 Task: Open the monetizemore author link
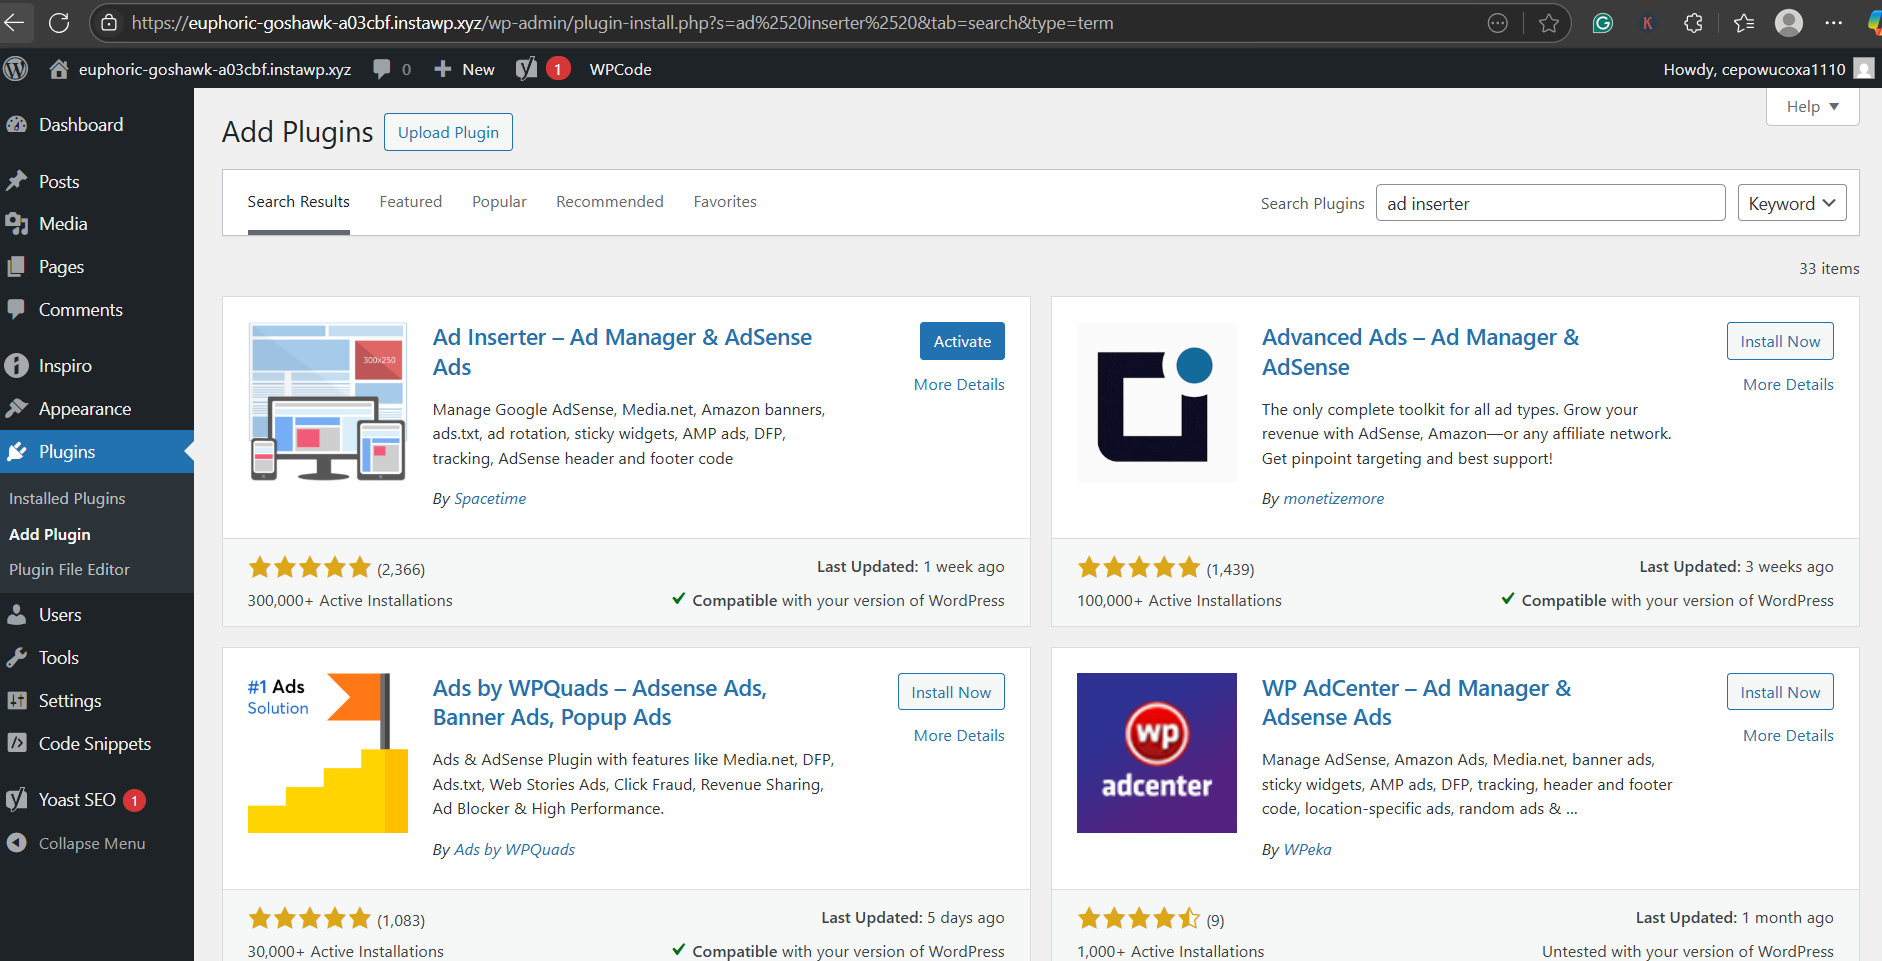1333,499
